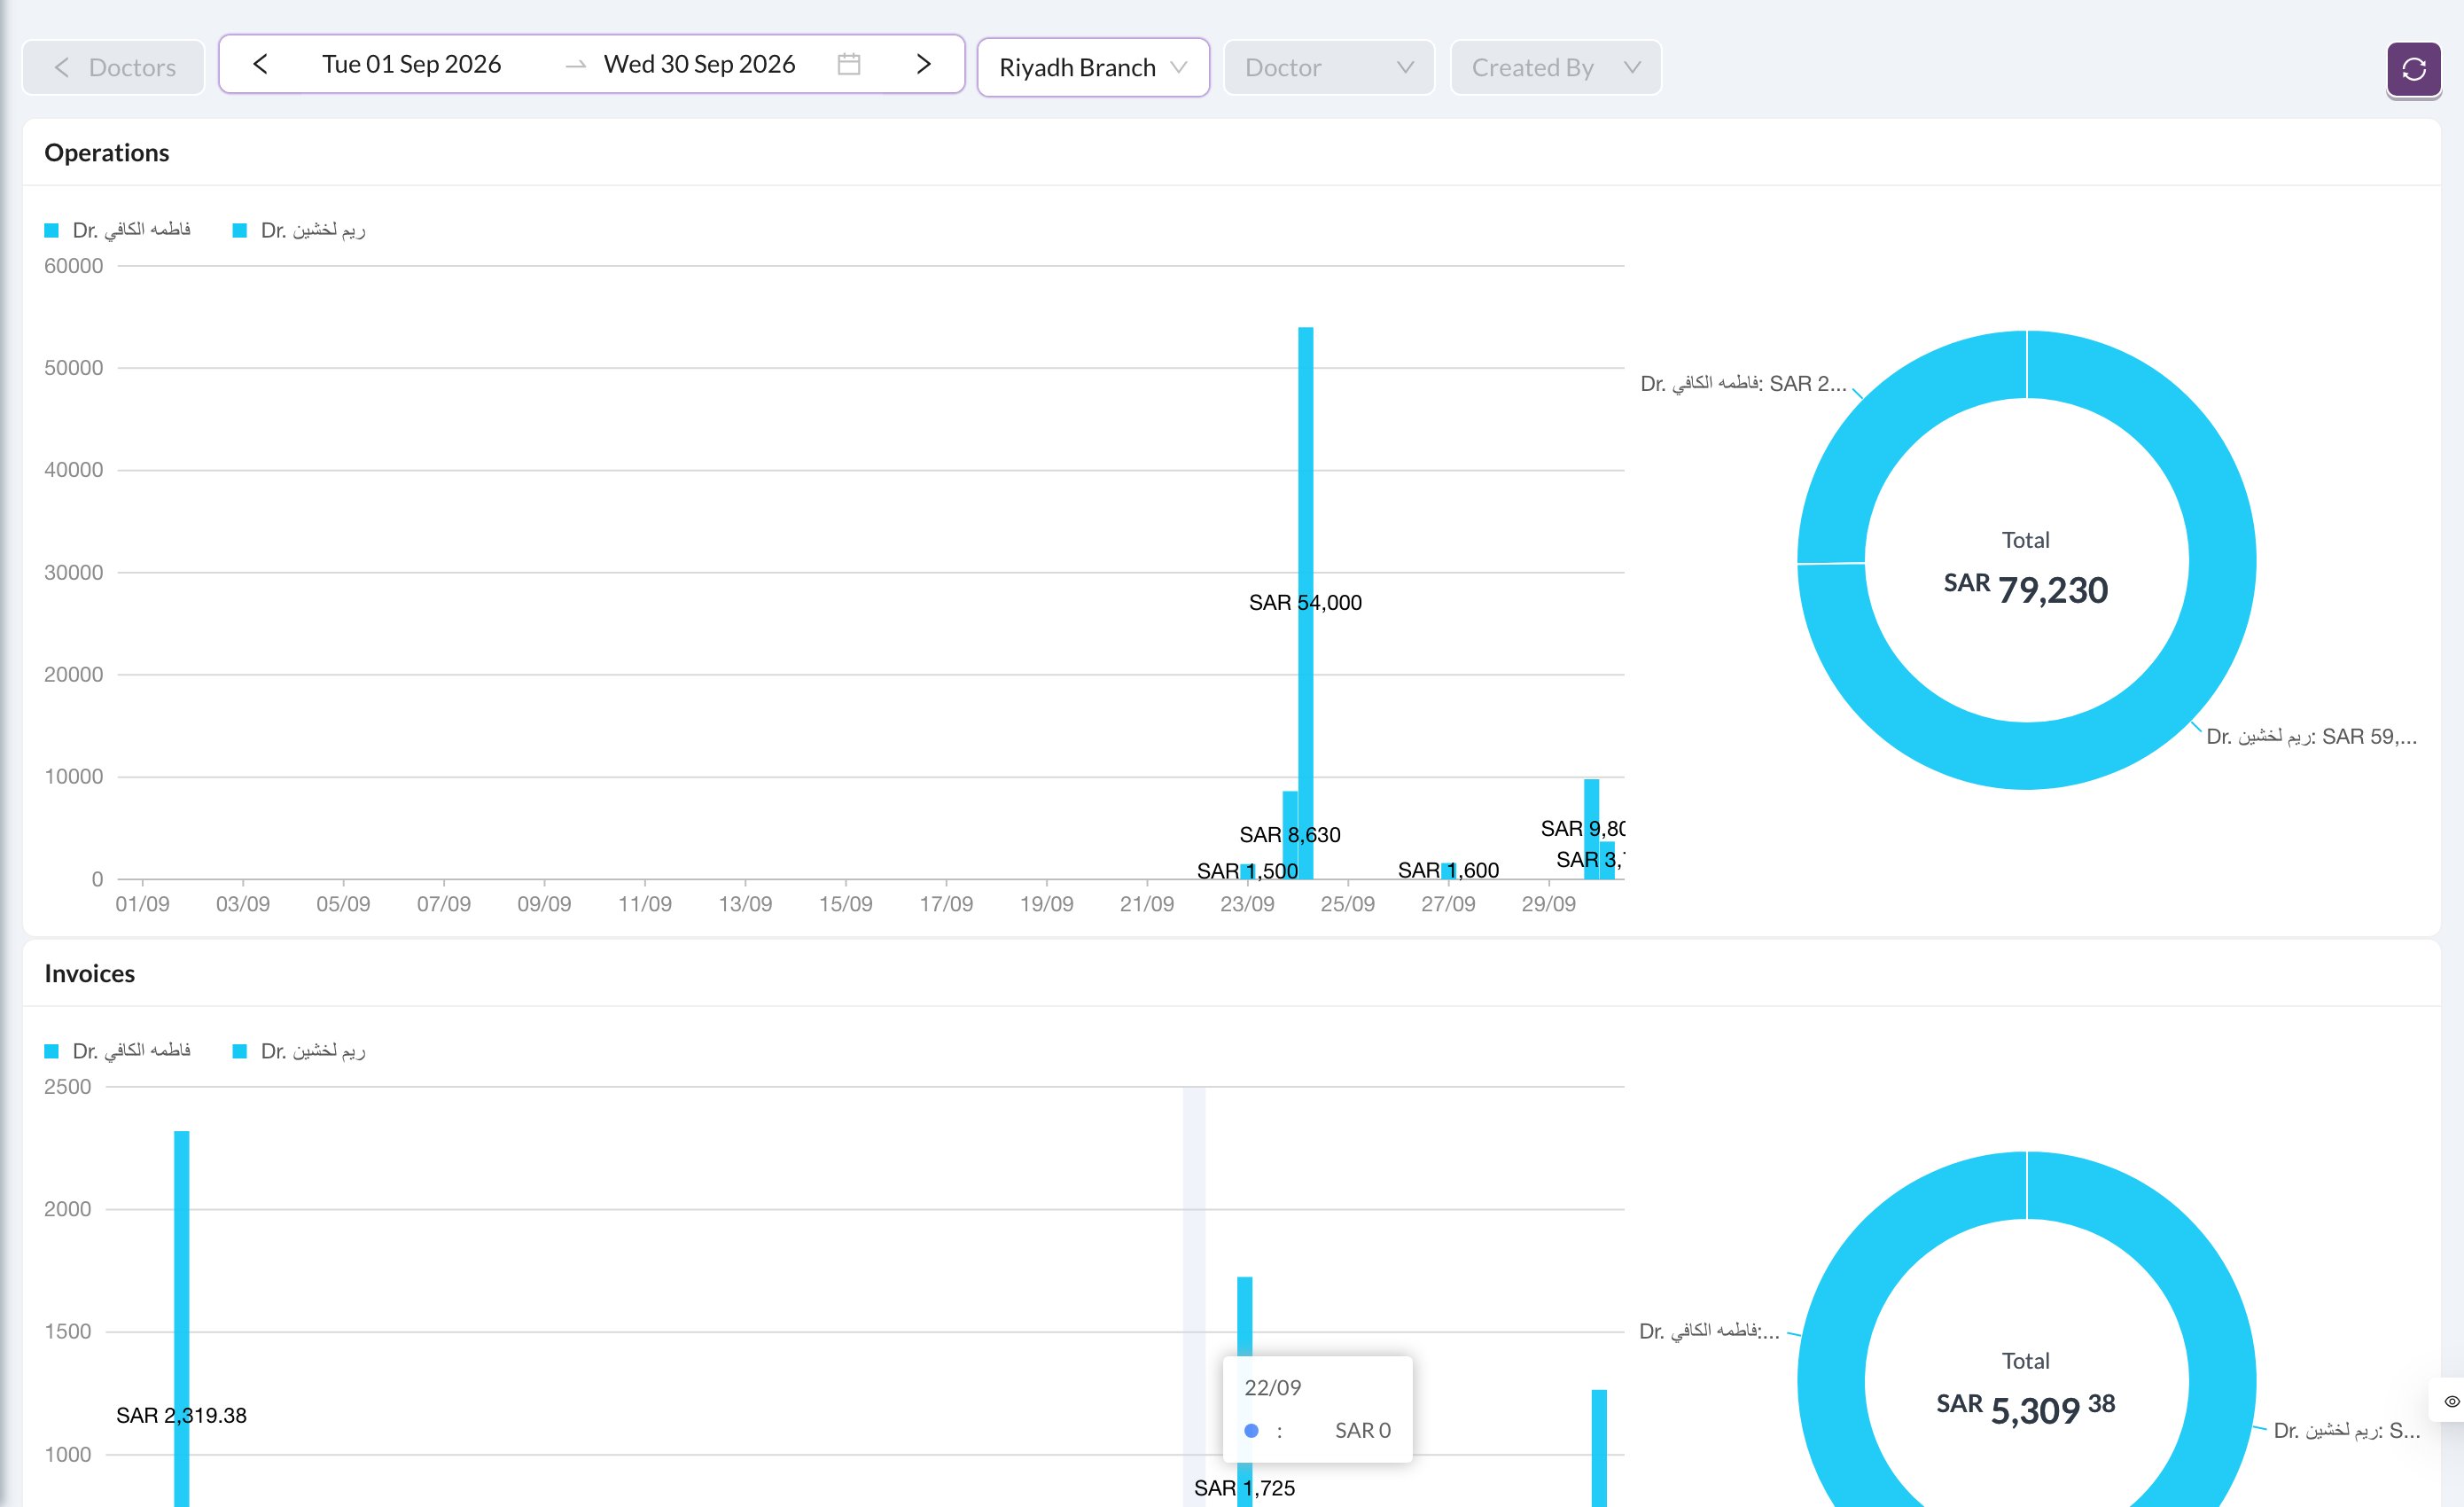Go back to Doctors
2464x1507 pixels.
(114, 68)
